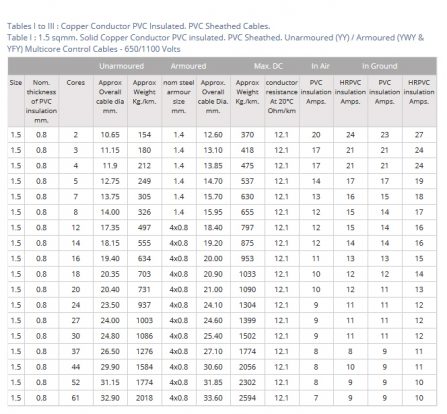Click the Table I title text line
The image size is (447, 414).
pos(215,43)
